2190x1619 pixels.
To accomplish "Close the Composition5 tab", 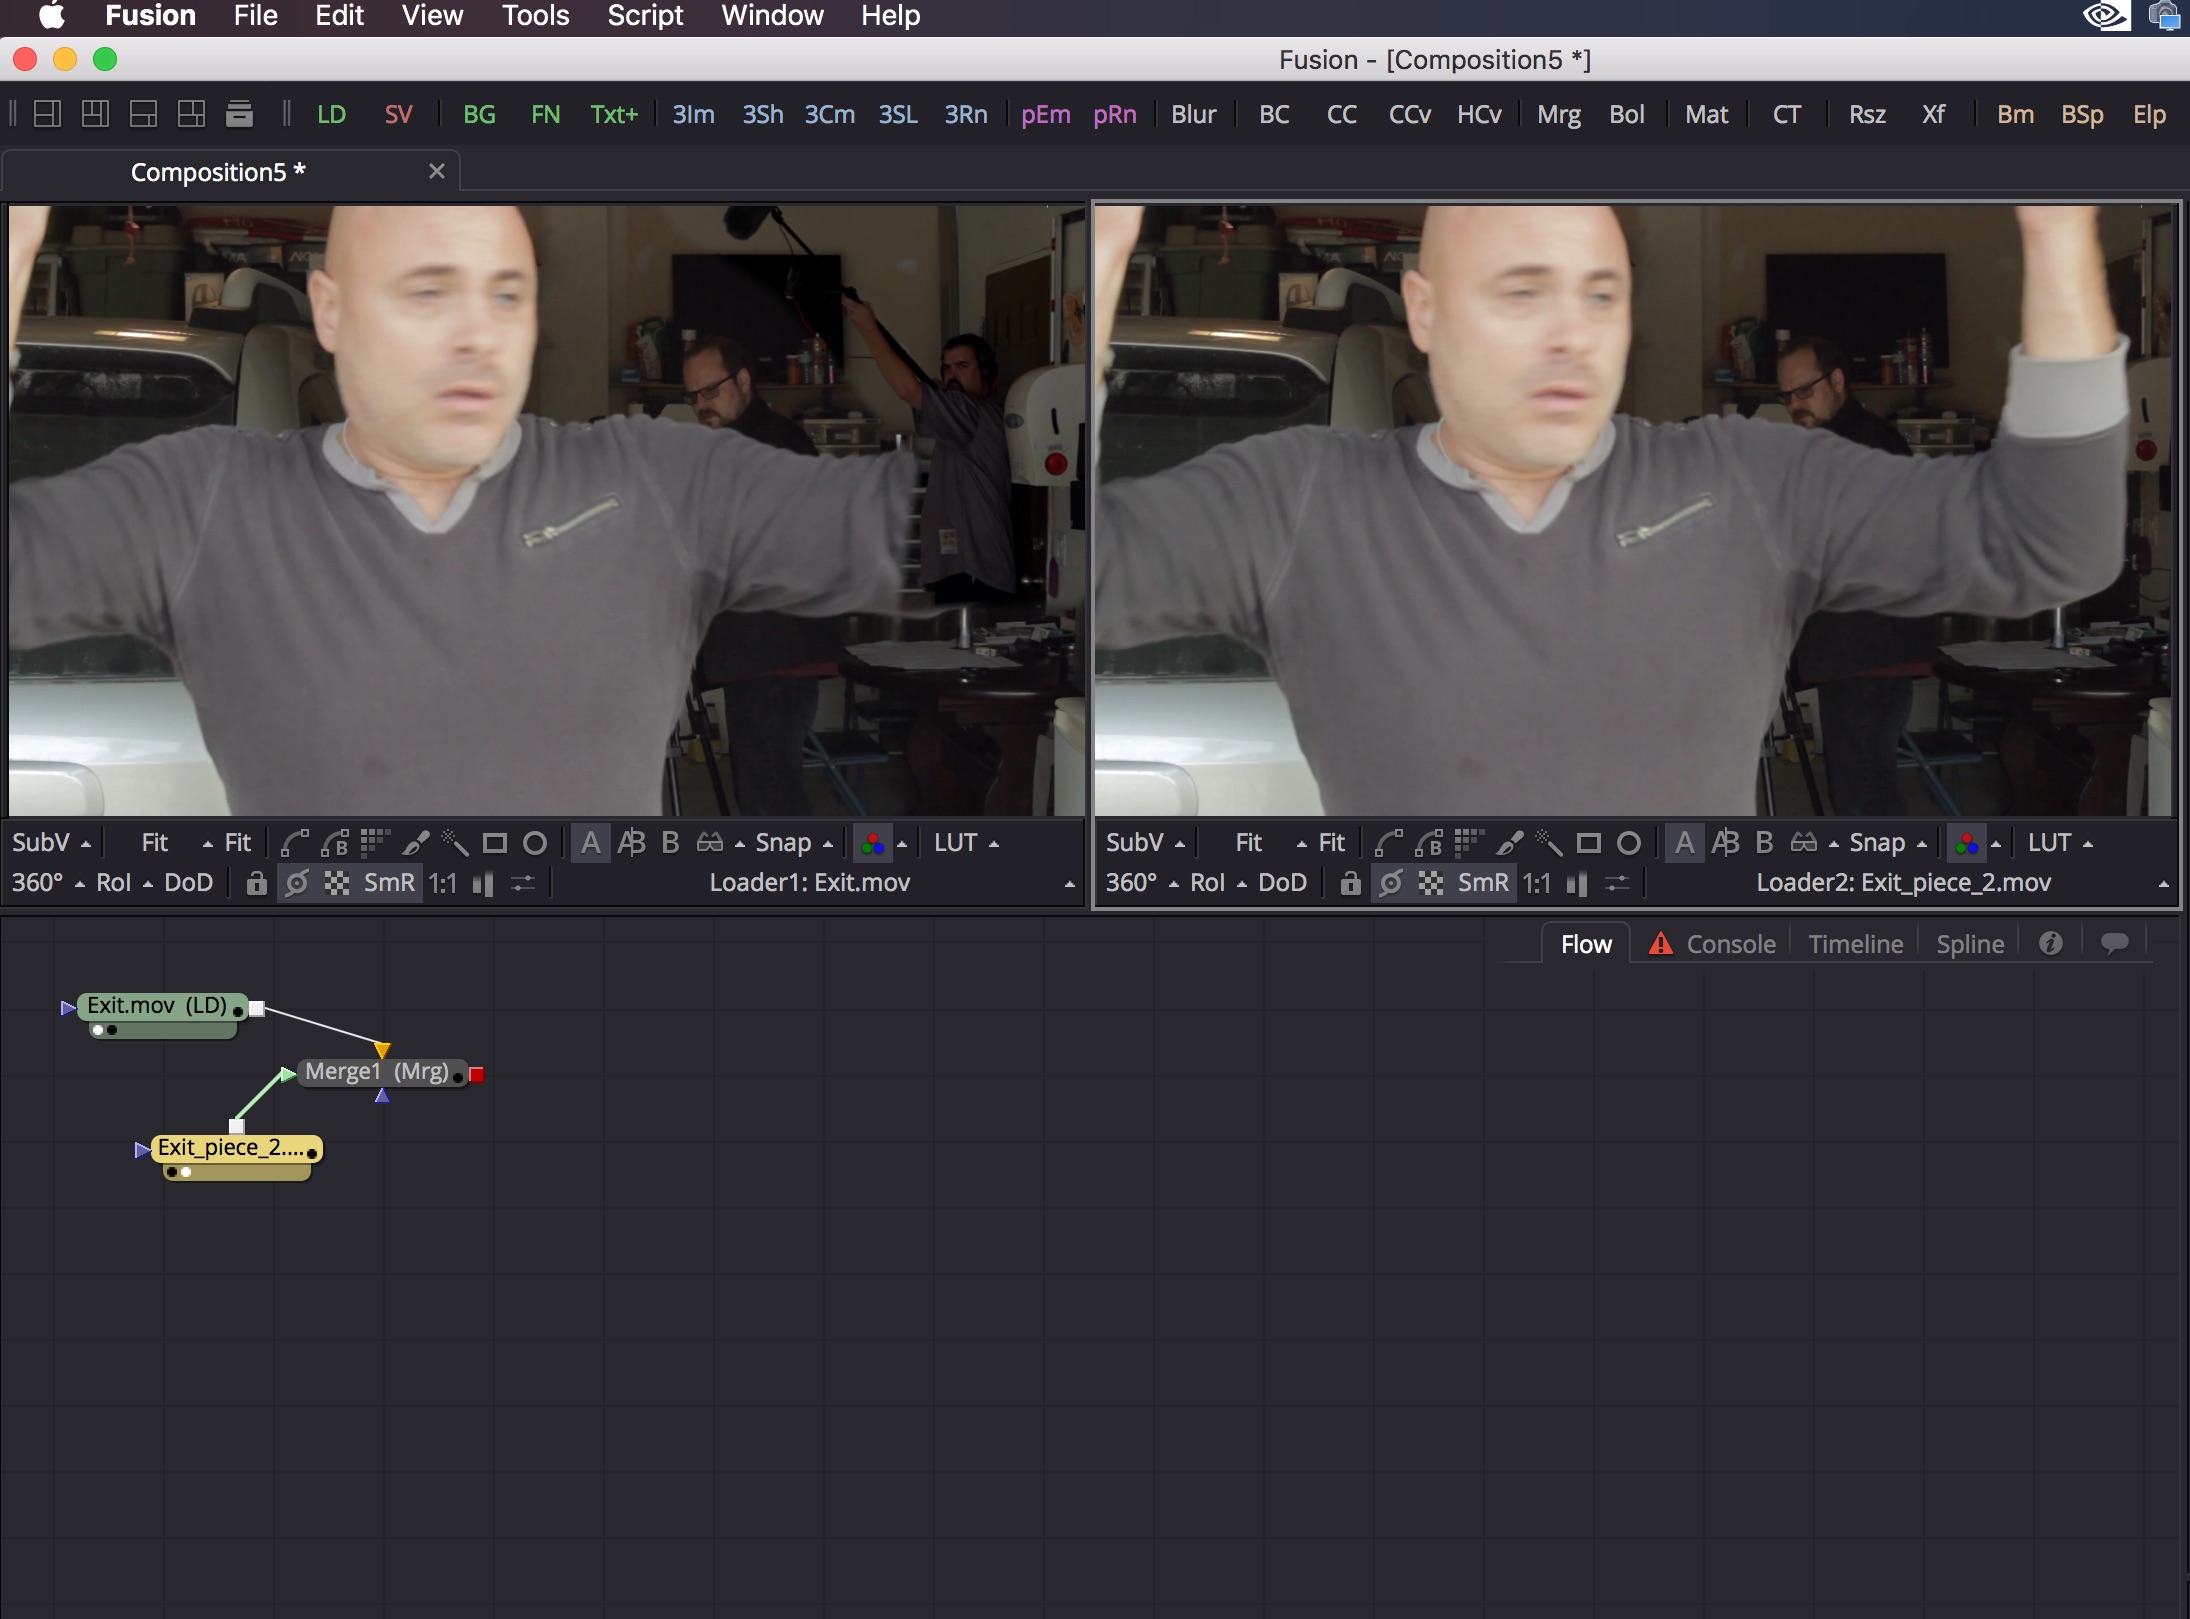I will pos(436,171).
